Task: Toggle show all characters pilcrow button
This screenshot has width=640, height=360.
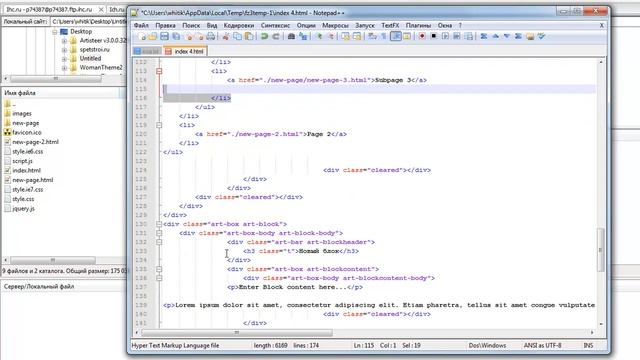Action: (384, 37)
